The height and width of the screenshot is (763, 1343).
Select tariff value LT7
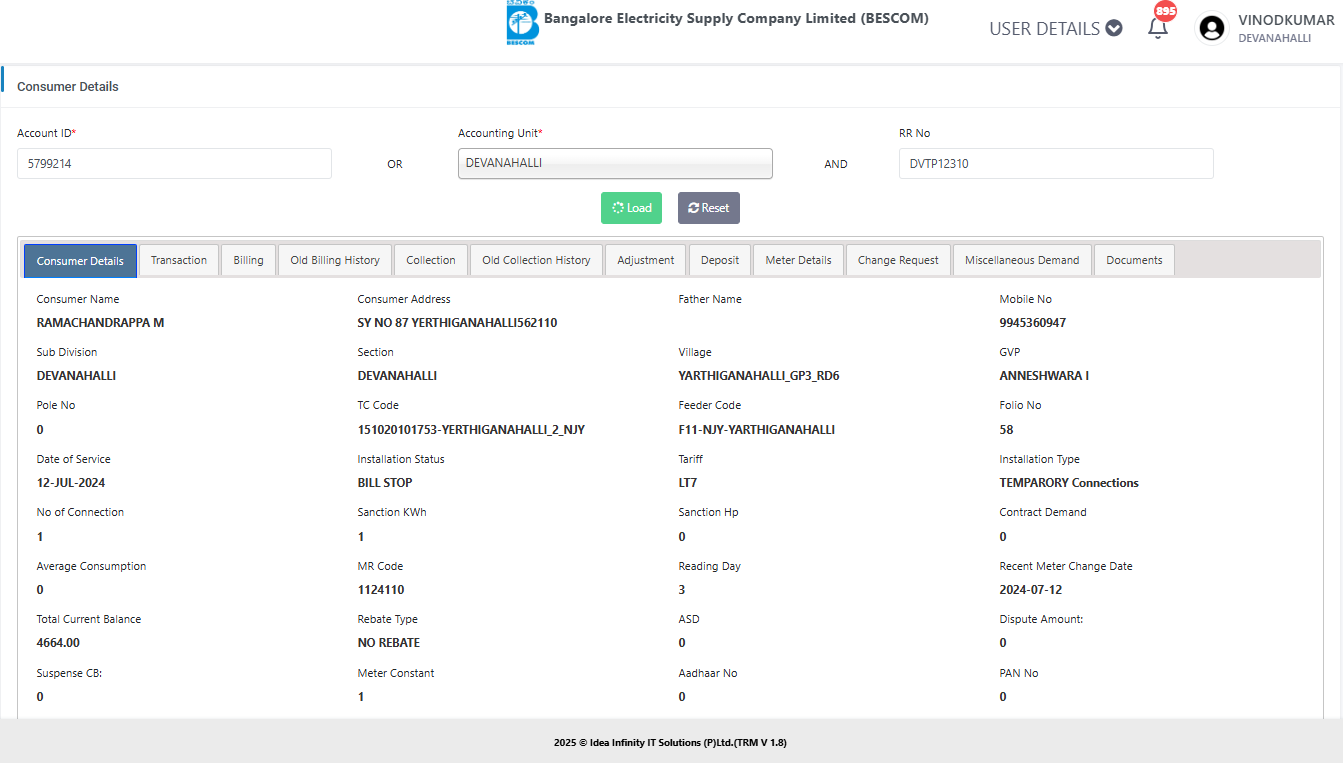[x=688, y=483]
